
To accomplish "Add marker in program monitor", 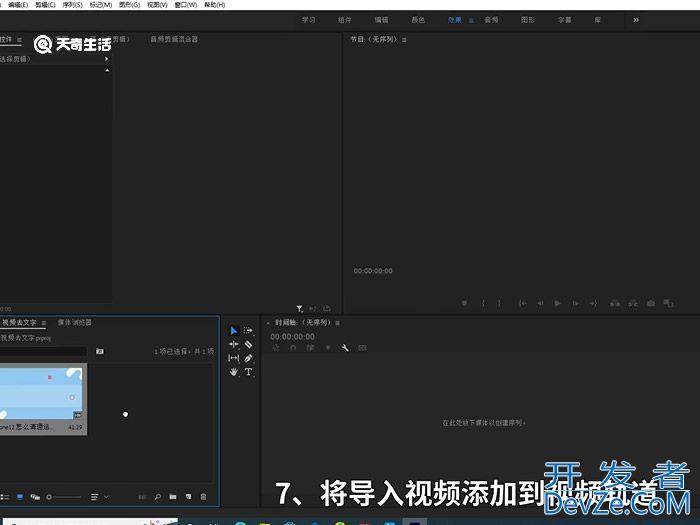I will [x=464, y=304].
